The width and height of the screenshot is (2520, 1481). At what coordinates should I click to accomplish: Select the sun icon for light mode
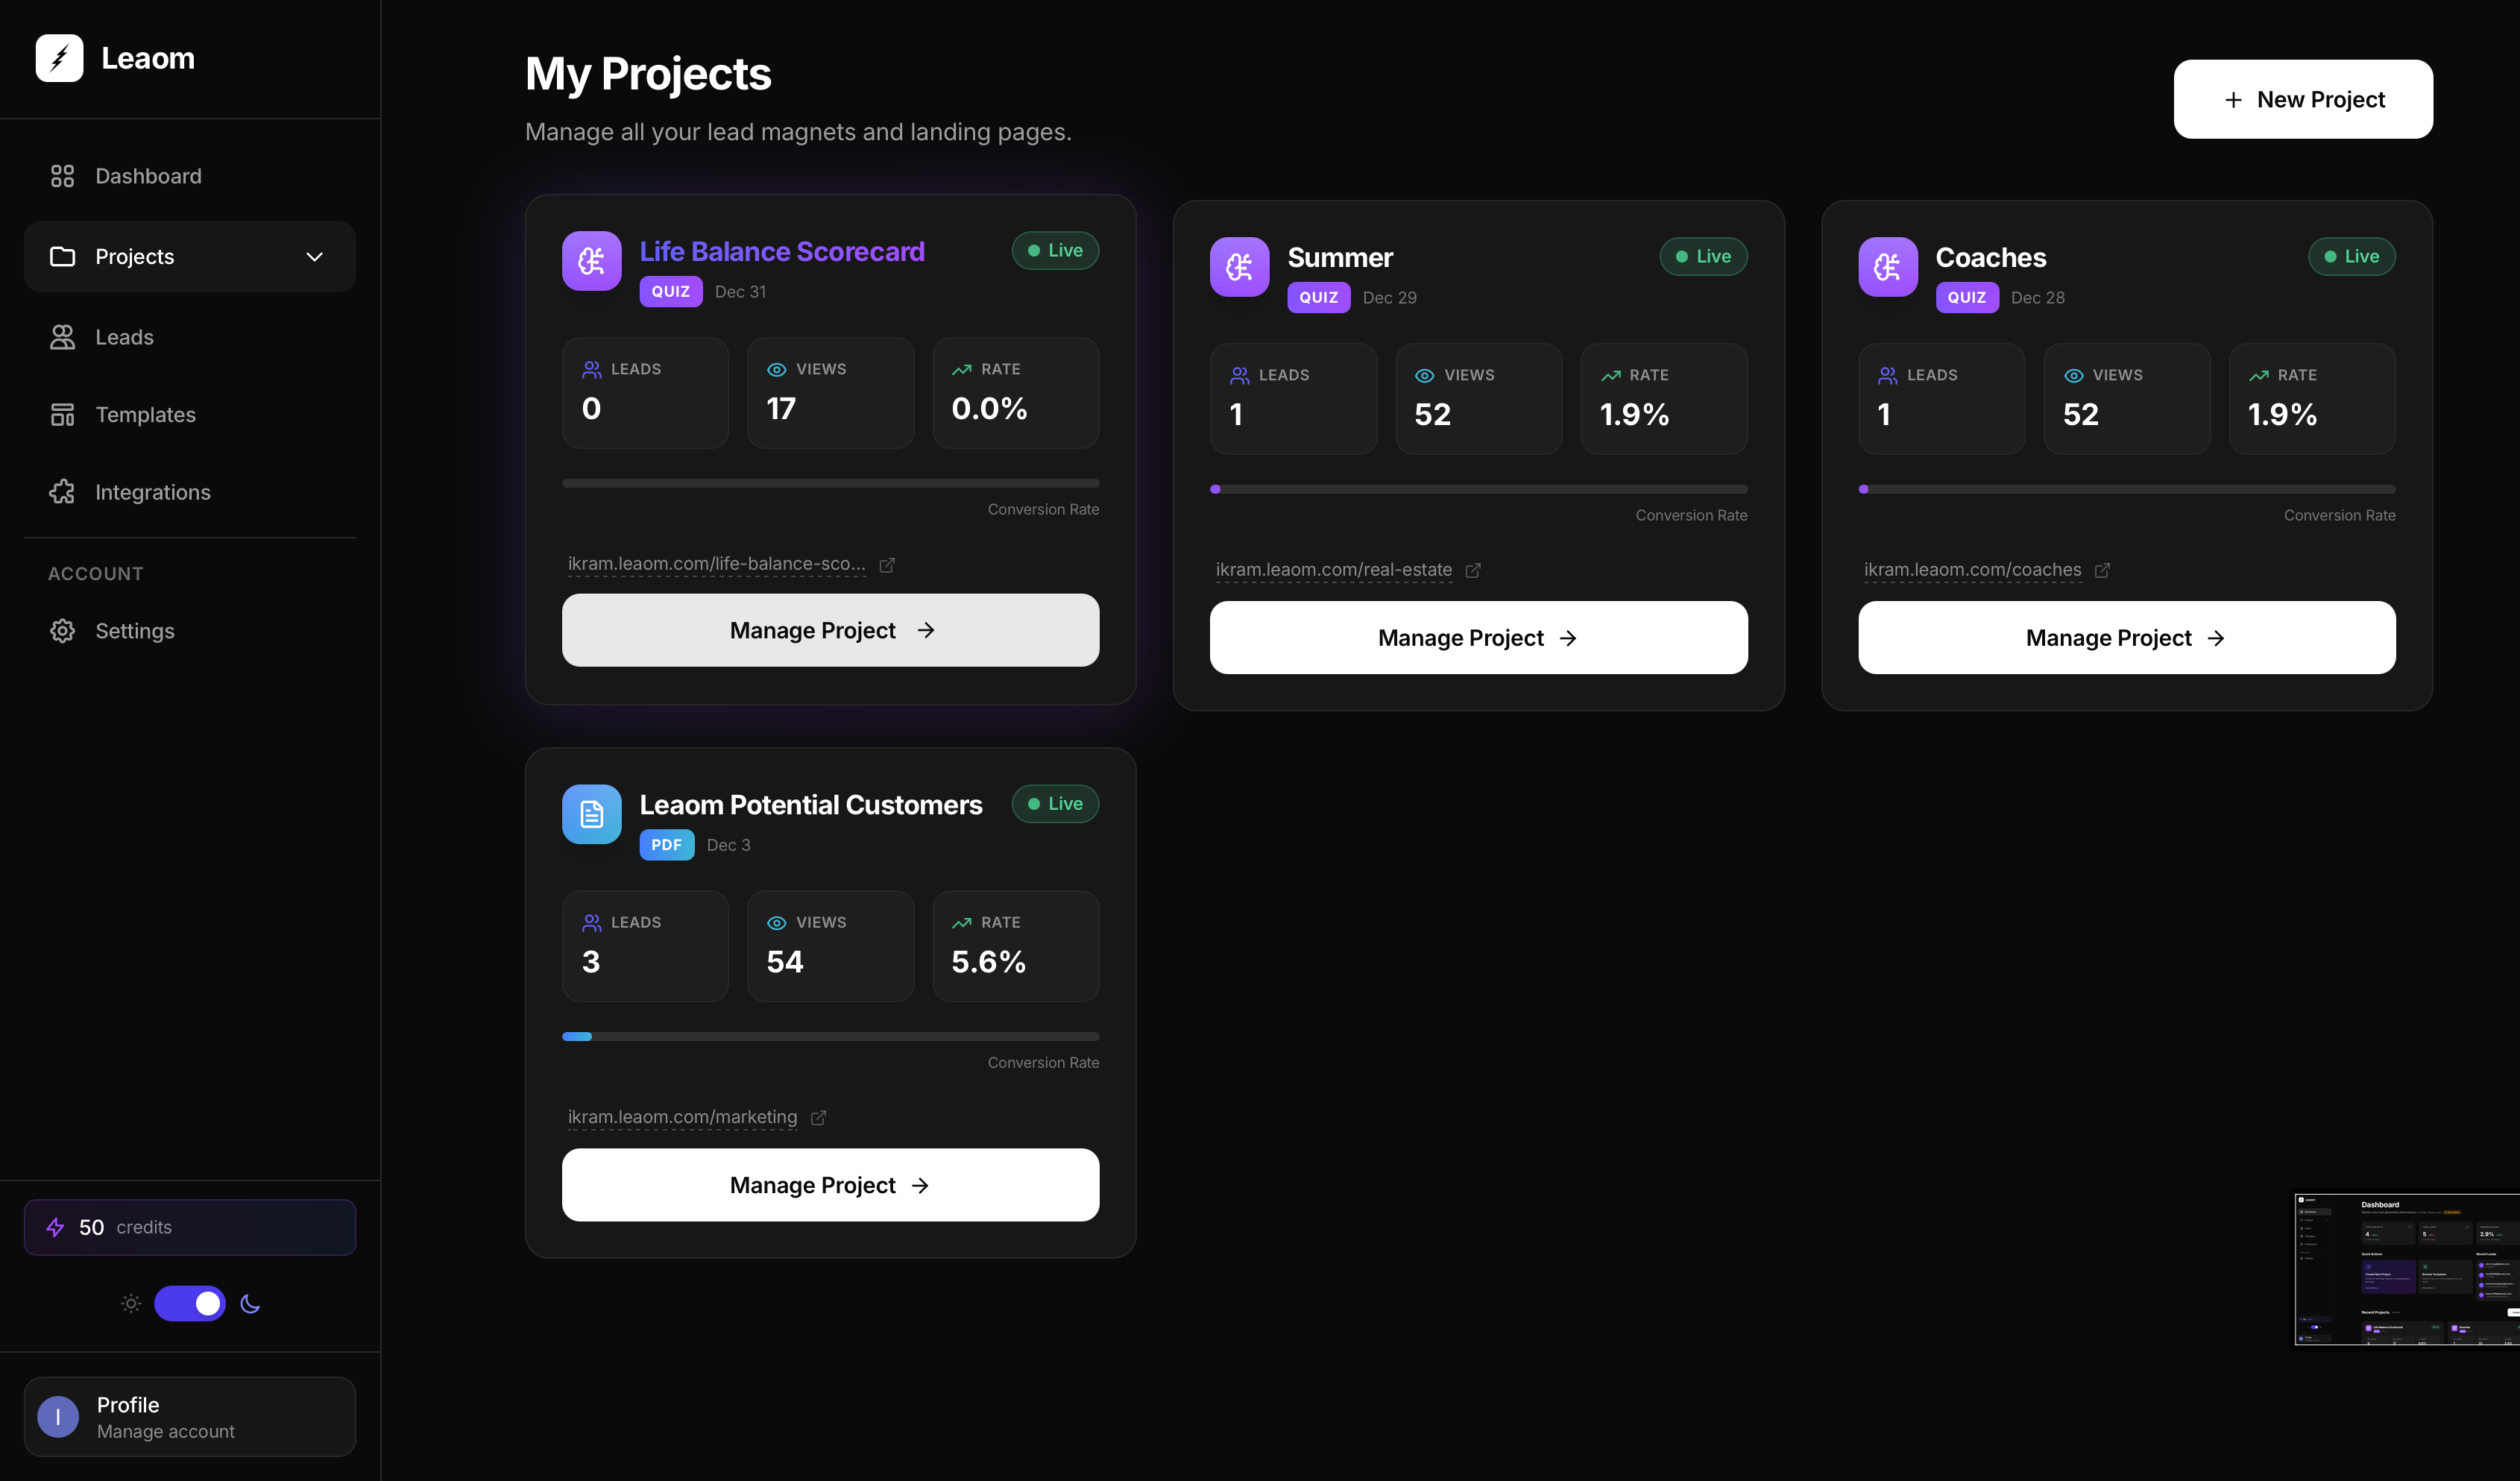point(130,1303)
